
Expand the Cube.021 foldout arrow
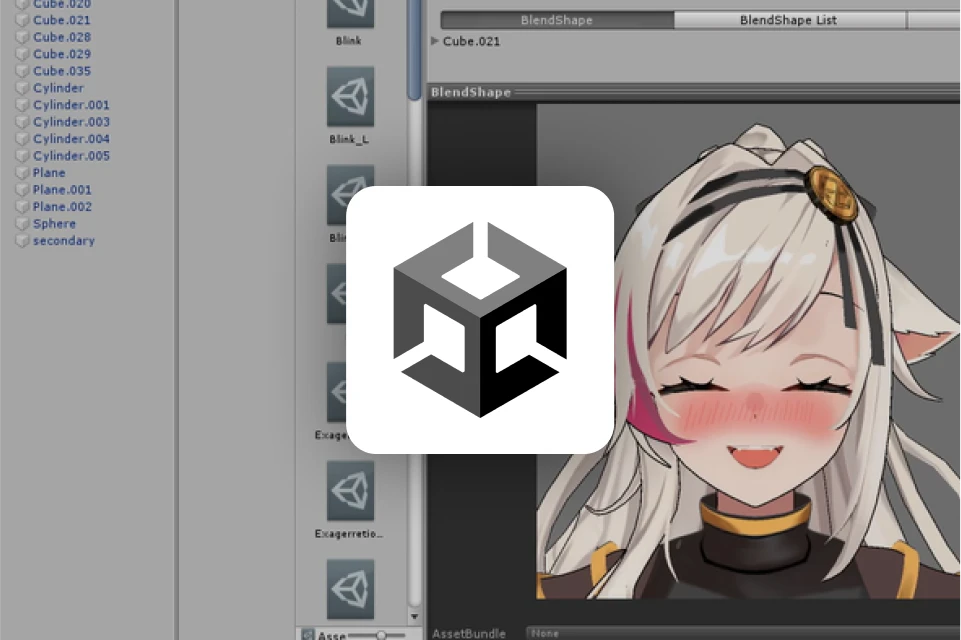click(x=435, y=41)
